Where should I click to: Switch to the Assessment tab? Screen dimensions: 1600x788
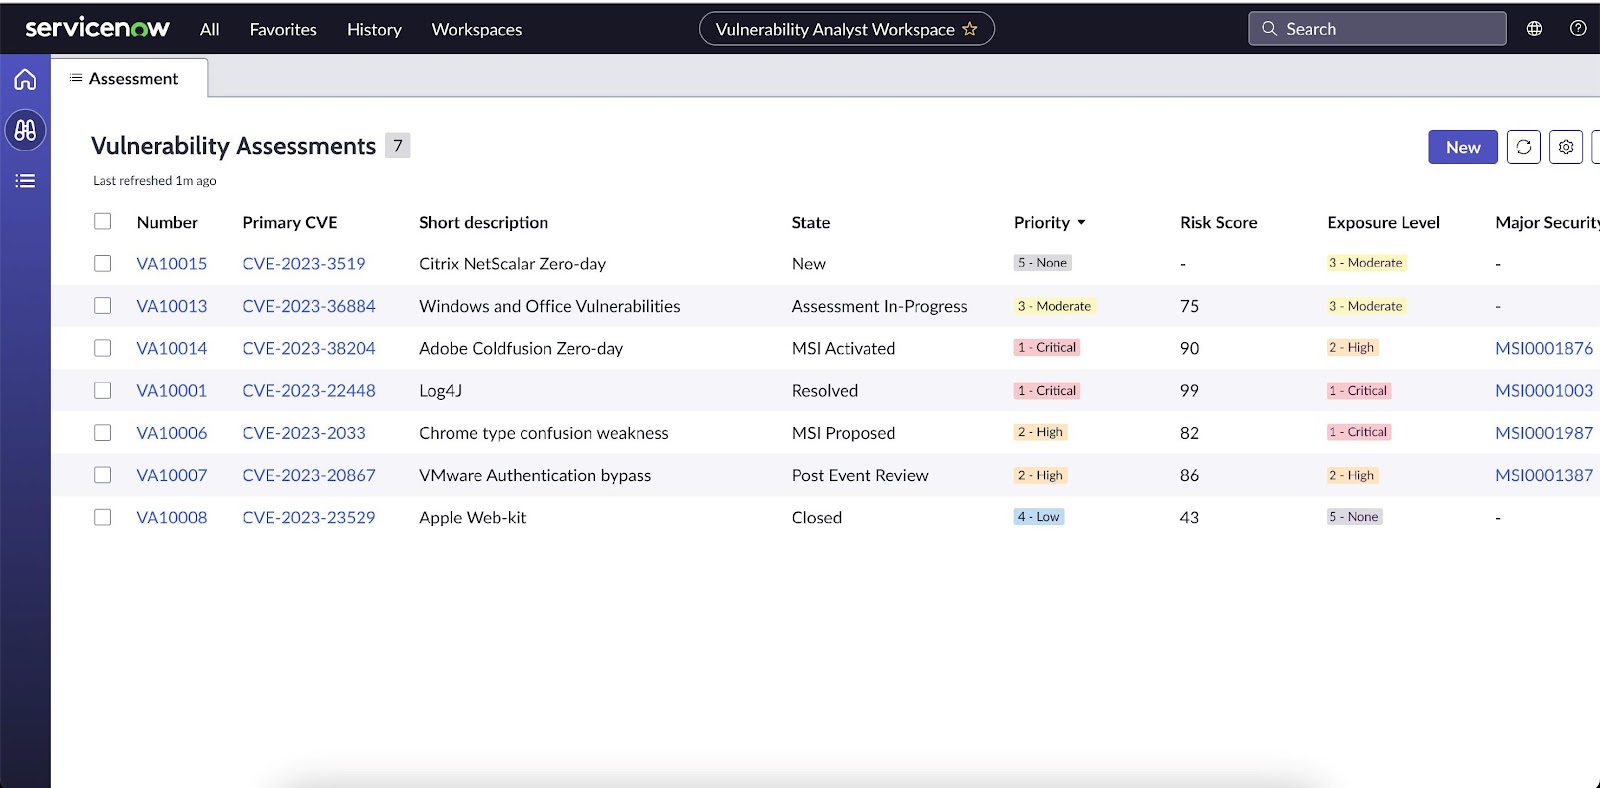point(130,78)
